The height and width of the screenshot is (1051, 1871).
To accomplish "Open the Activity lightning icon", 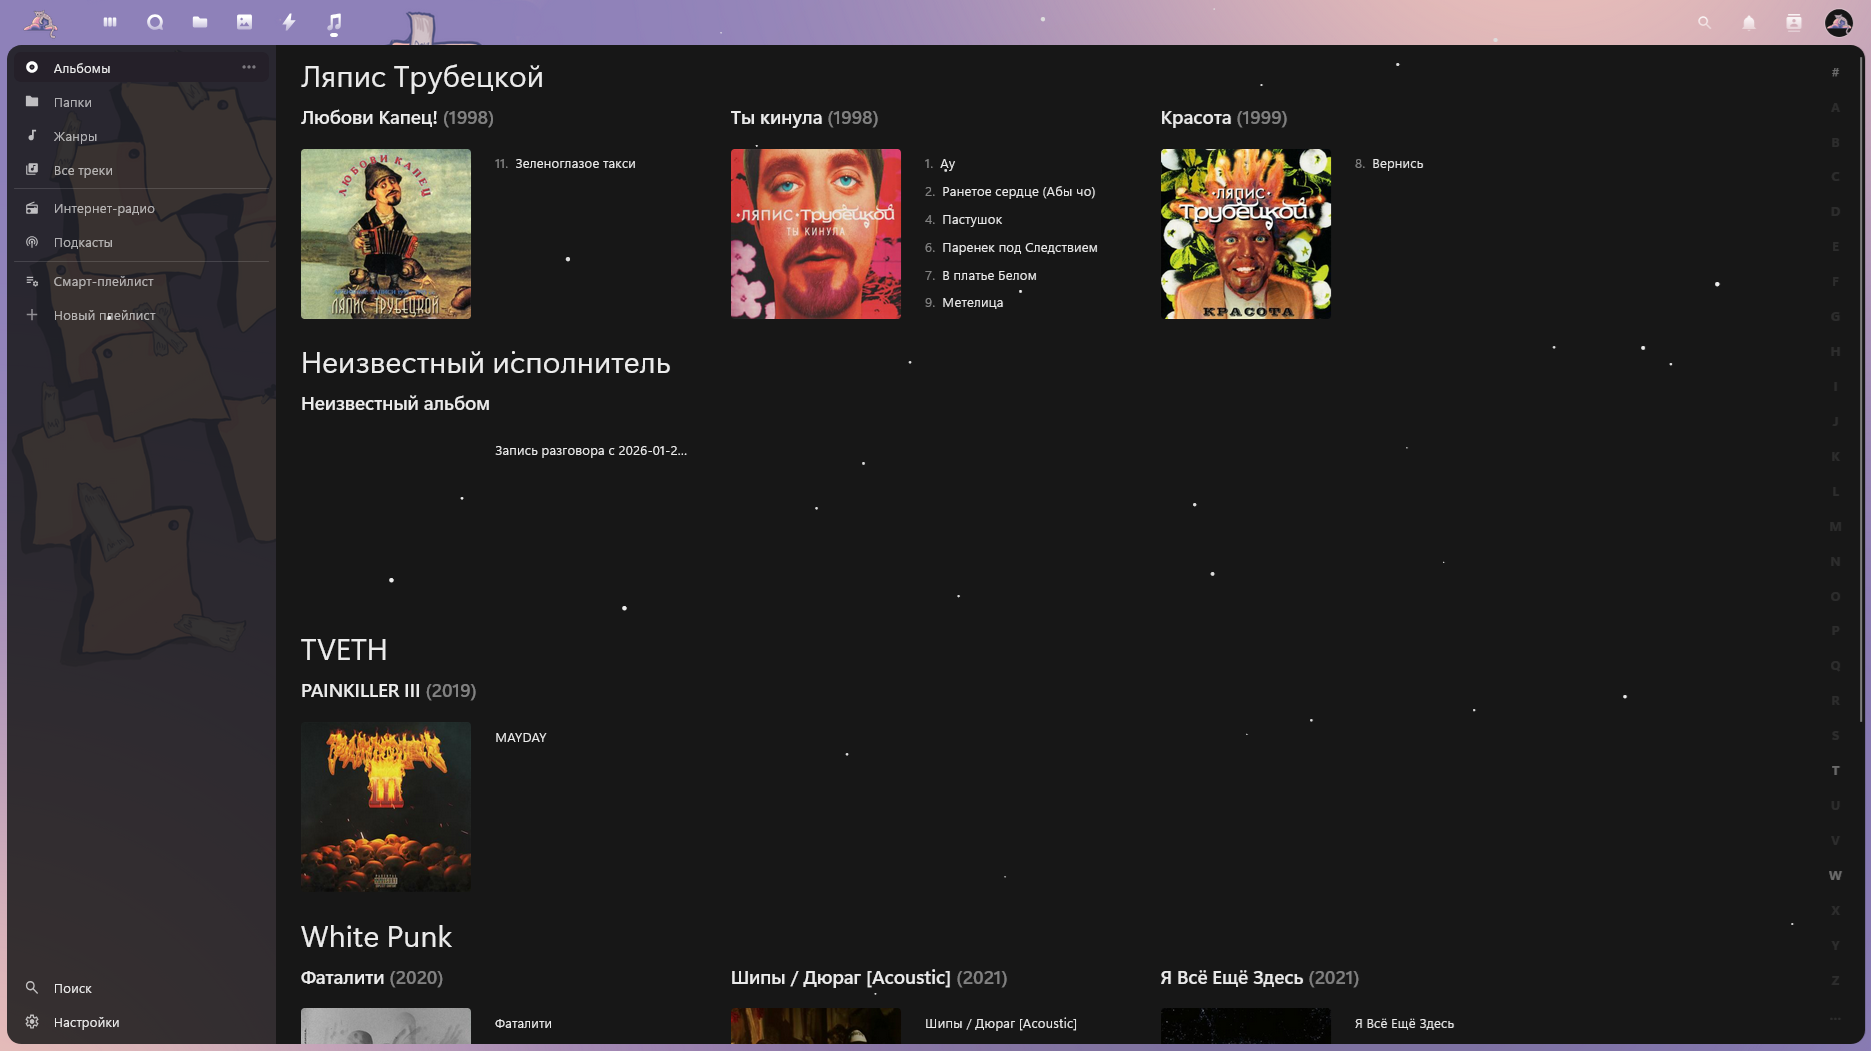I will pyautogui.click(x=288, y=21).
